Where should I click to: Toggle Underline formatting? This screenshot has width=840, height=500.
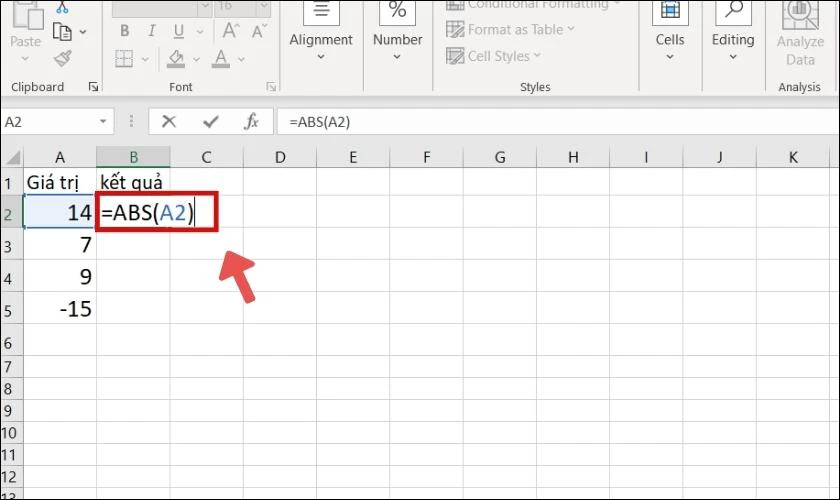click(x=179, y=32)
